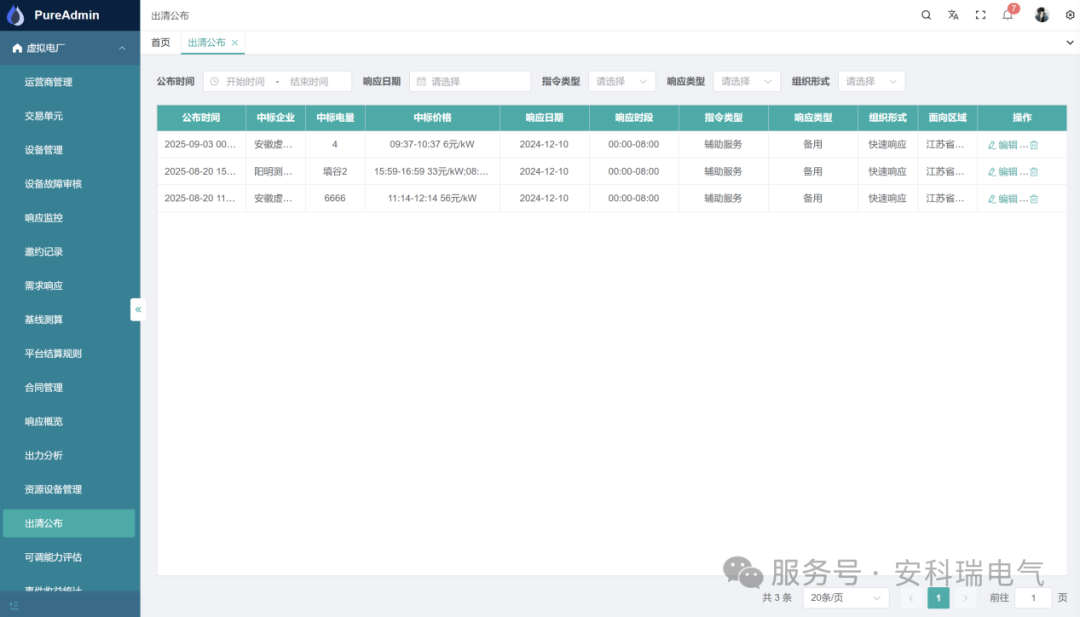The height and width of the screenshot is (617, 1080).
Task: Open the settings gear icon
Action: (x=1069, y=15)
